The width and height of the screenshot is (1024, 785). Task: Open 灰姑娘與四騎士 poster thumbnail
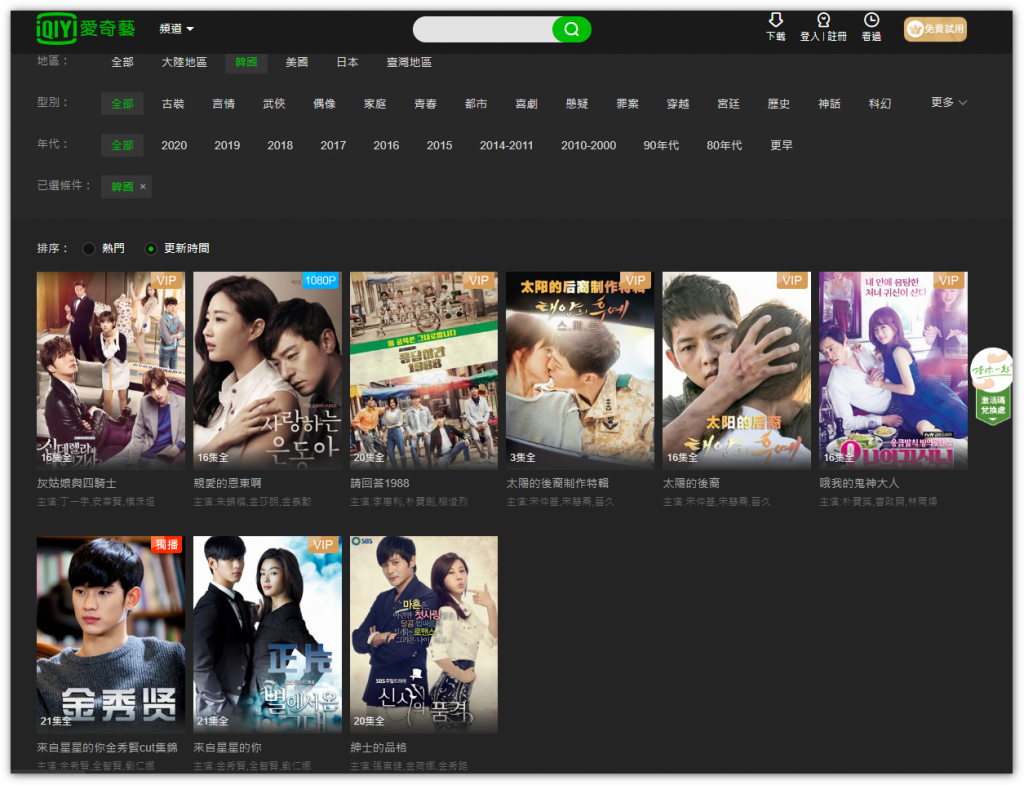(x=110, y=370)
